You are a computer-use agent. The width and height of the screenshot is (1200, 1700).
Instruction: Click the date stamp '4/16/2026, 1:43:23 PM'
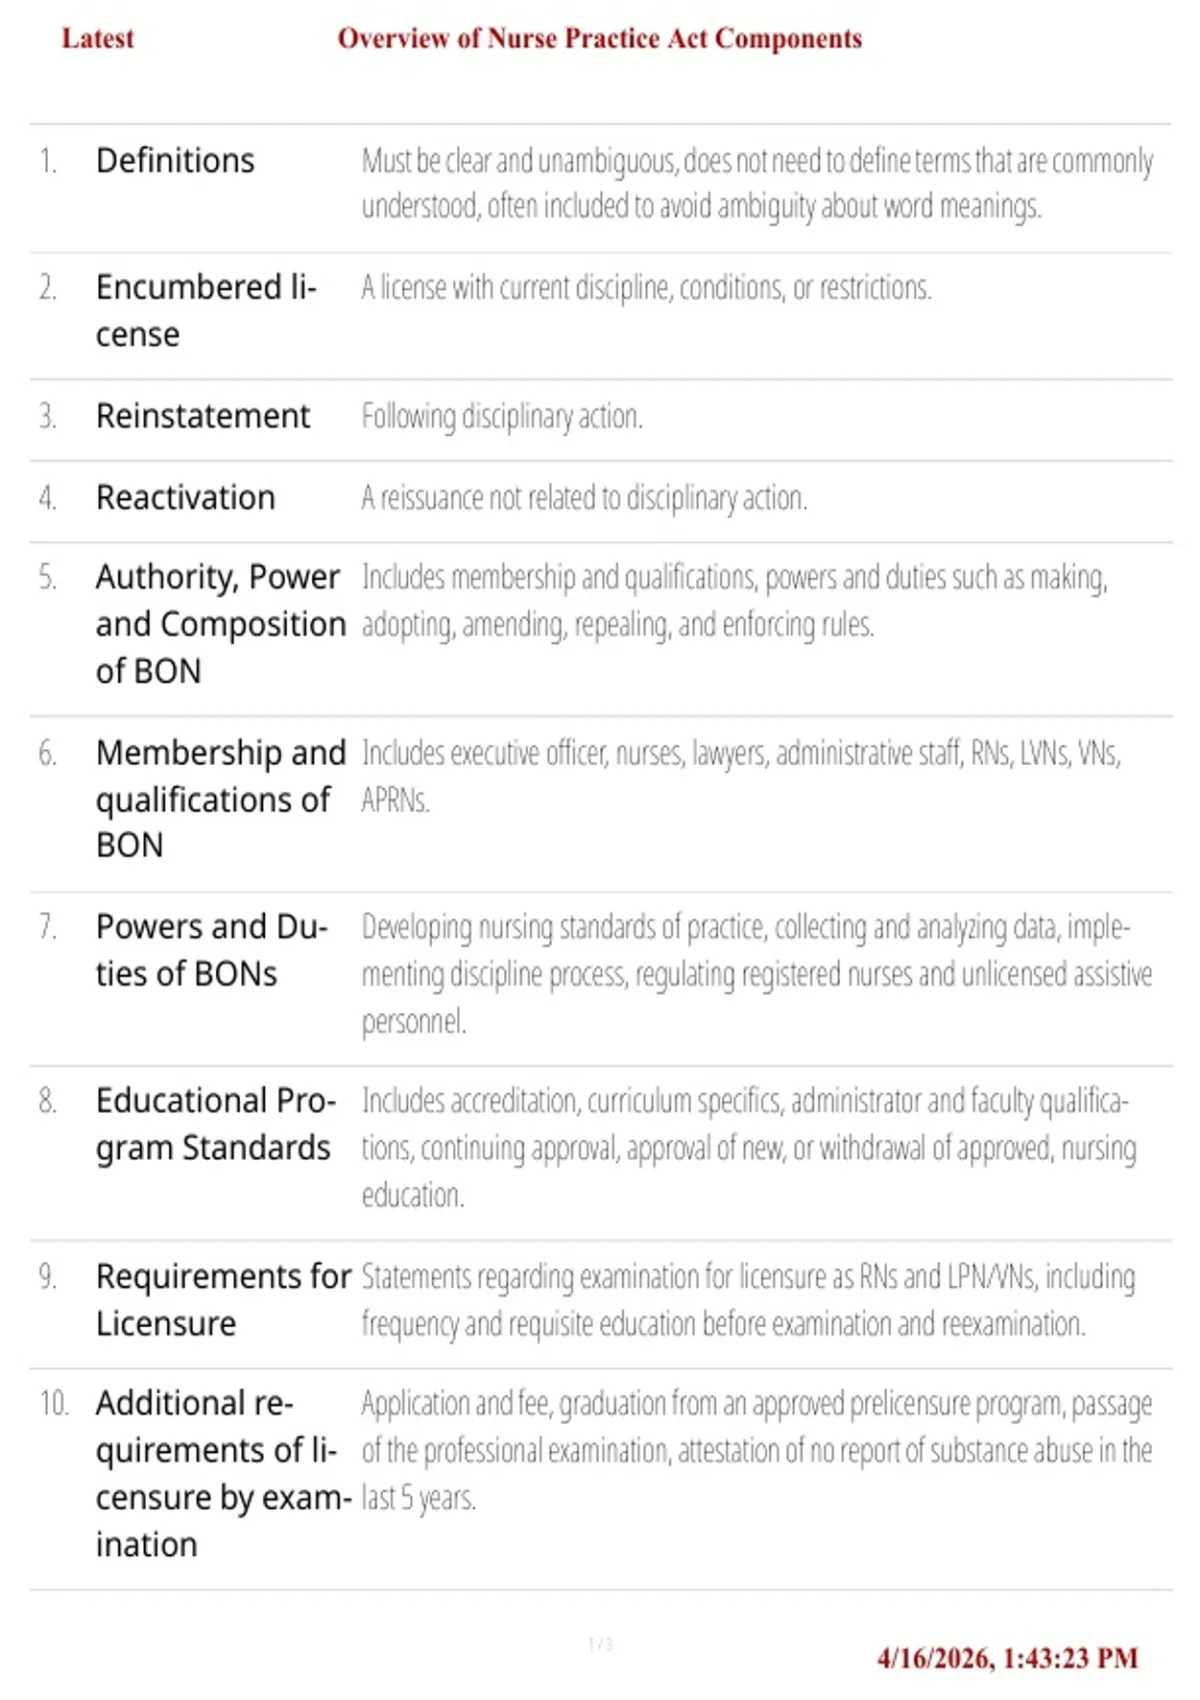point(1008,1658)
